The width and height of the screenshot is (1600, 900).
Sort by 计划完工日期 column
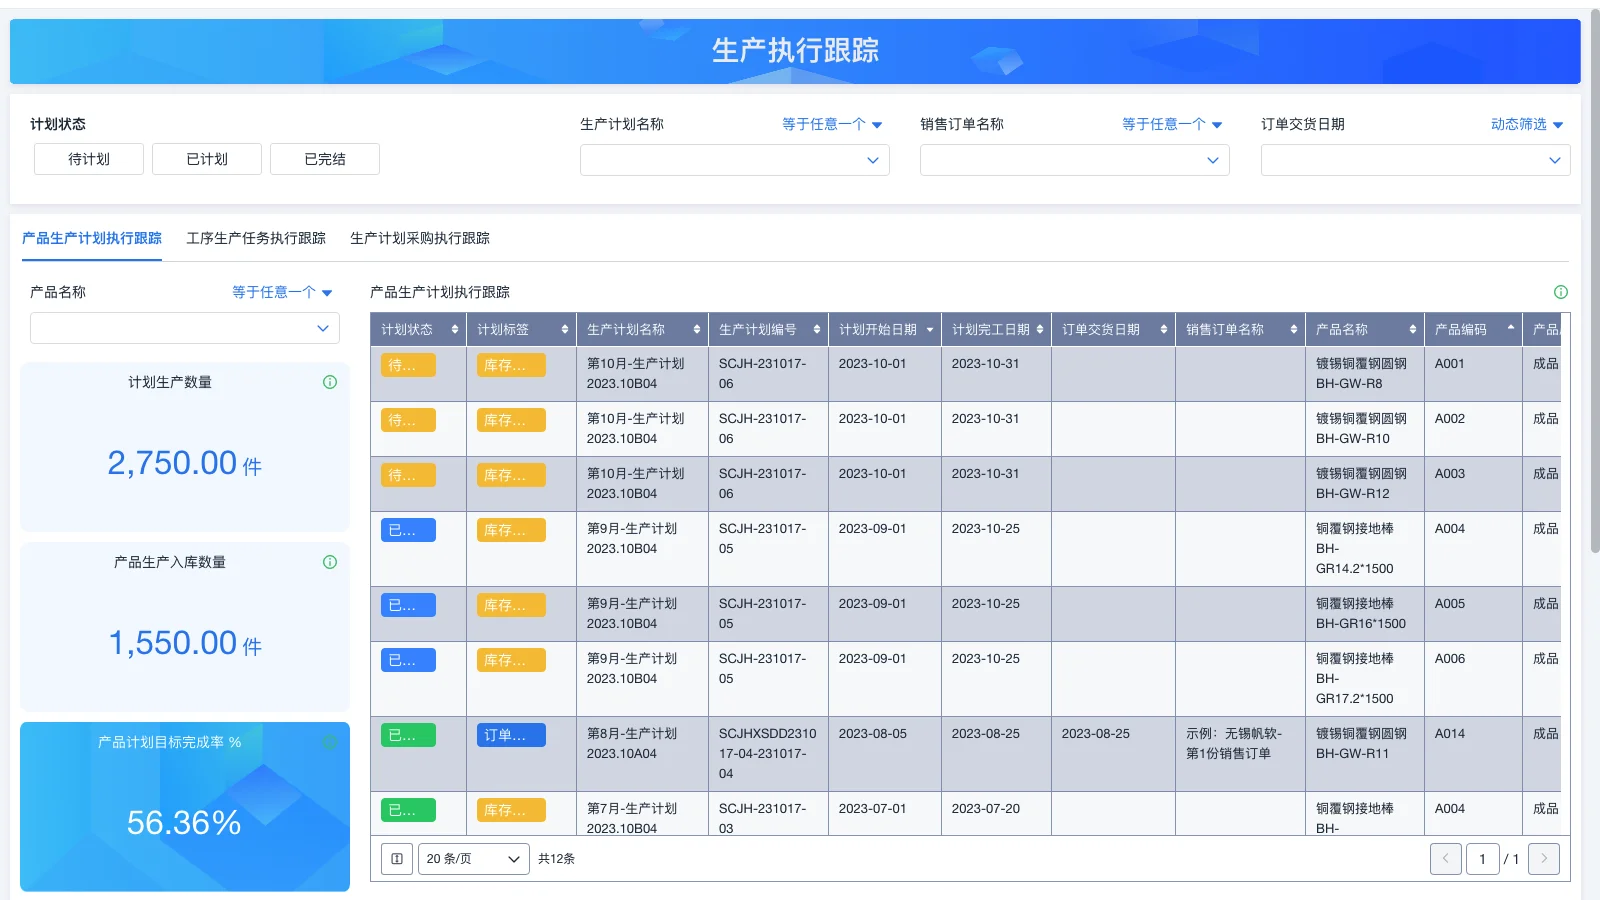[x=1040, y=329]
